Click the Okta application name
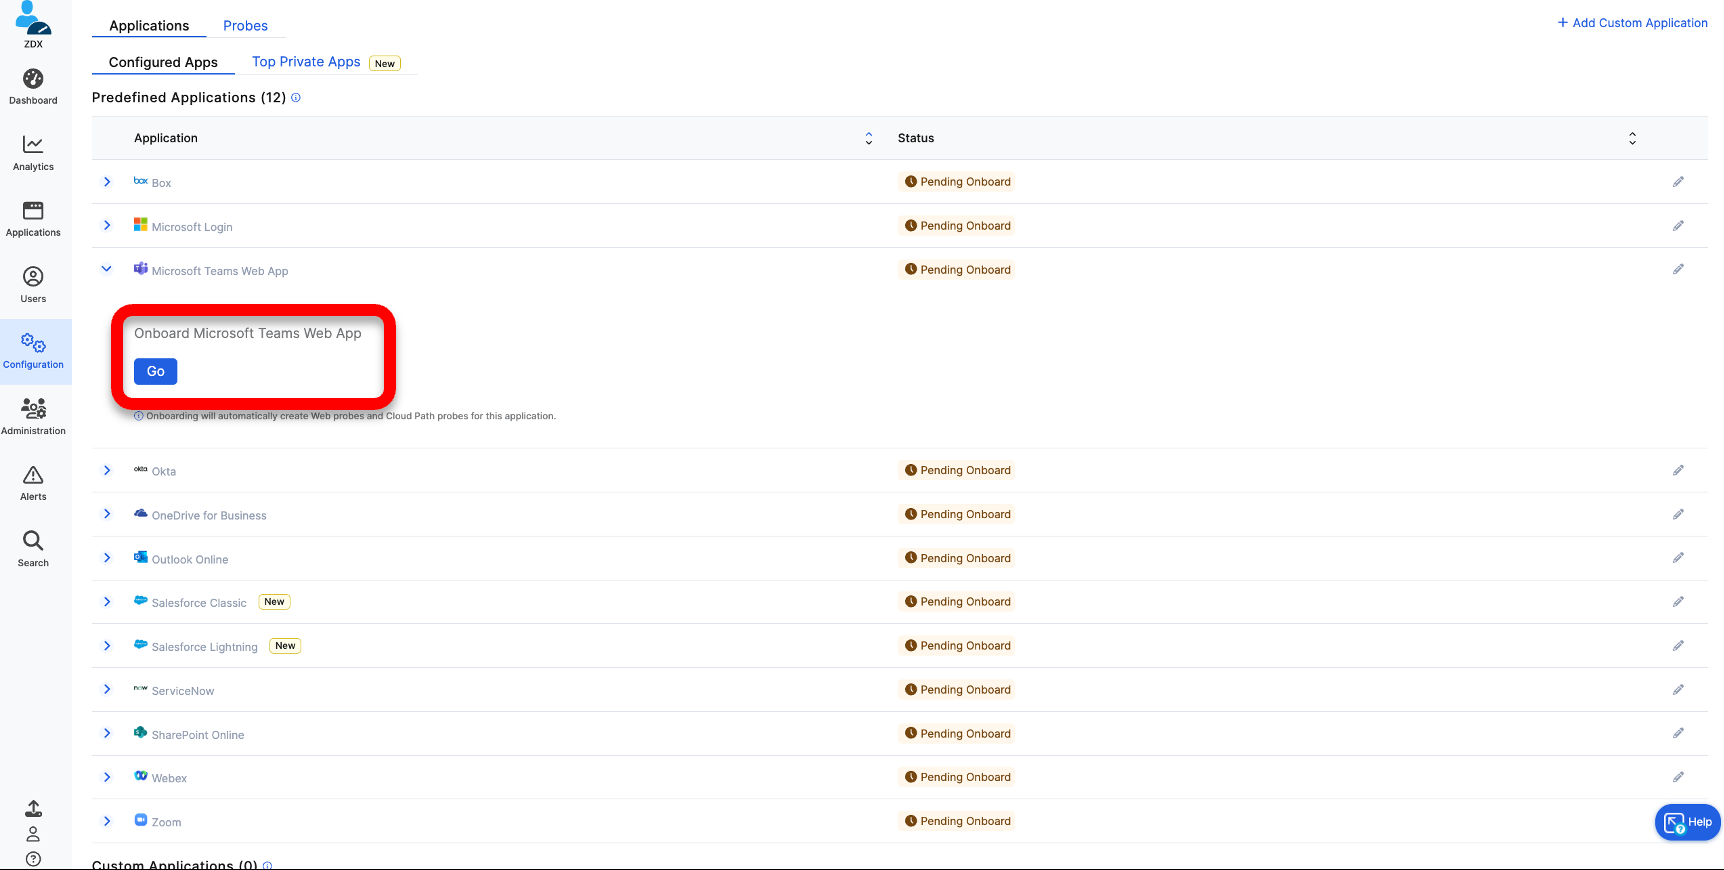This screenshot has height=870, width=1724. pos(164,471)
